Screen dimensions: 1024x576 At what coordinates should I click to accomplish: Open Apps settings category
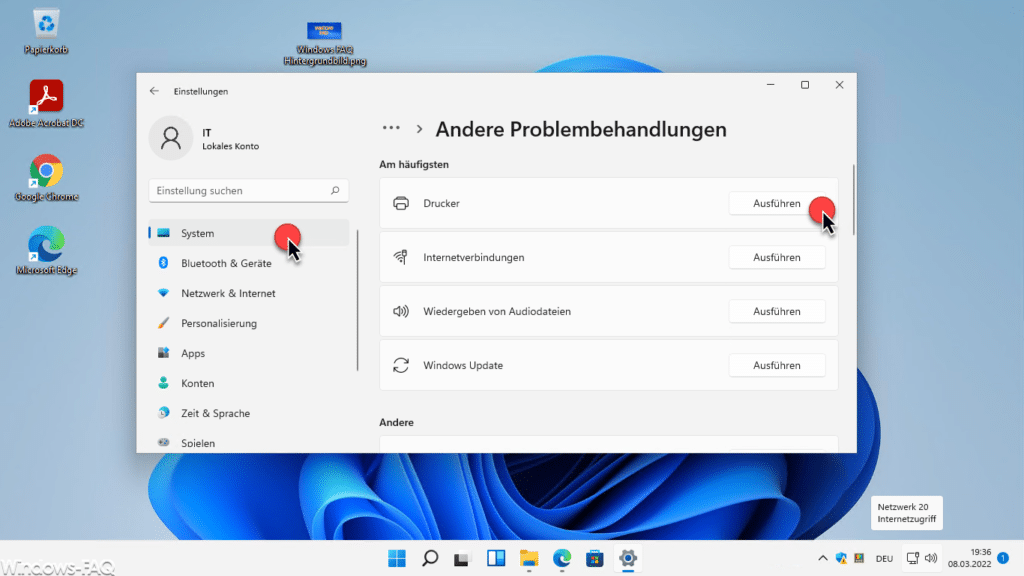[249, 353]
